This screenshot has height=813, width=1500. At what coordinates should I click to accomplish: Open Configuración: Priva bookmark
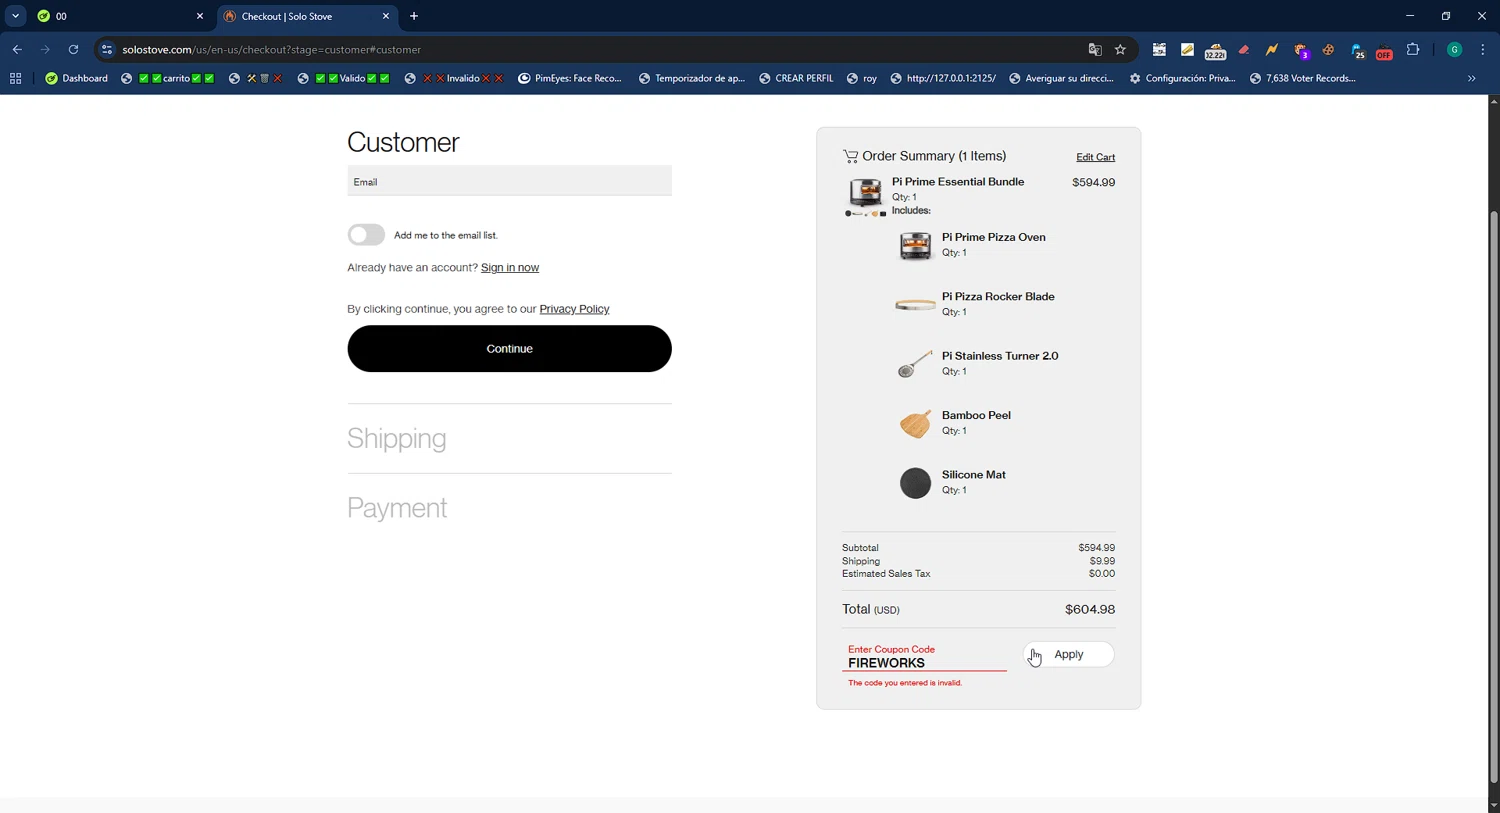[1182, 78]
